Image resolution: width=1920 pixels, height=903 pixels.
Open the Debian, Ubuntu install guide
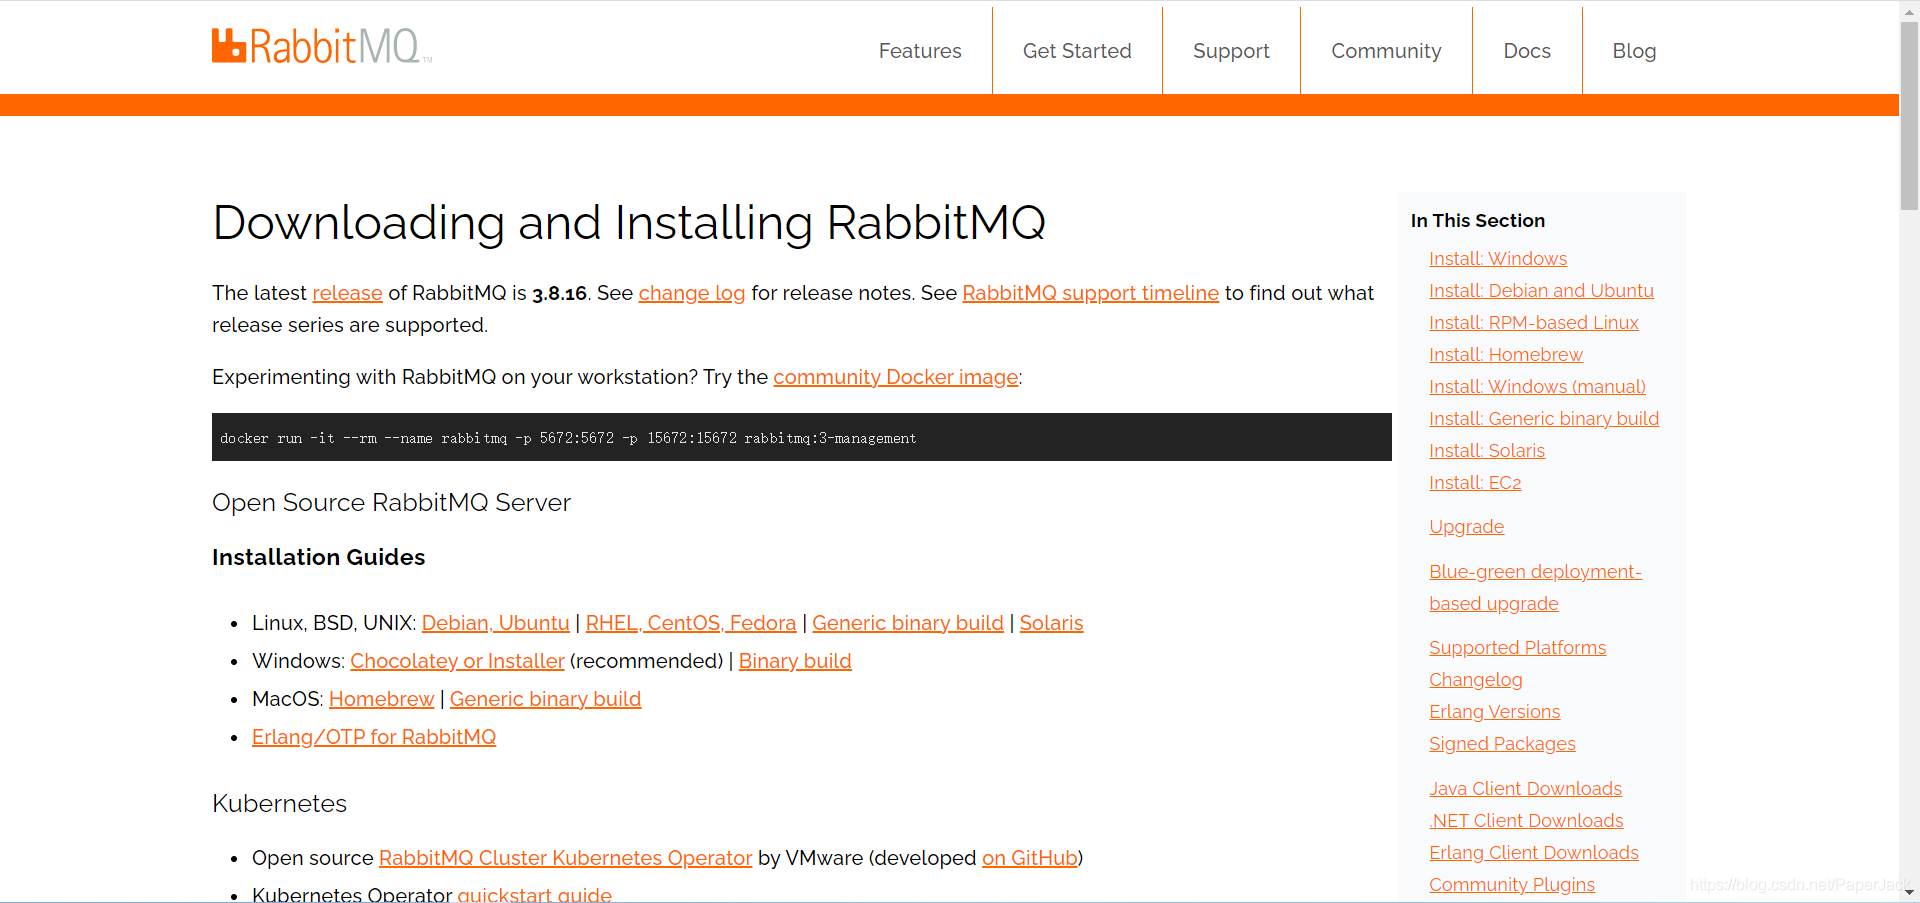coord(495,623)
